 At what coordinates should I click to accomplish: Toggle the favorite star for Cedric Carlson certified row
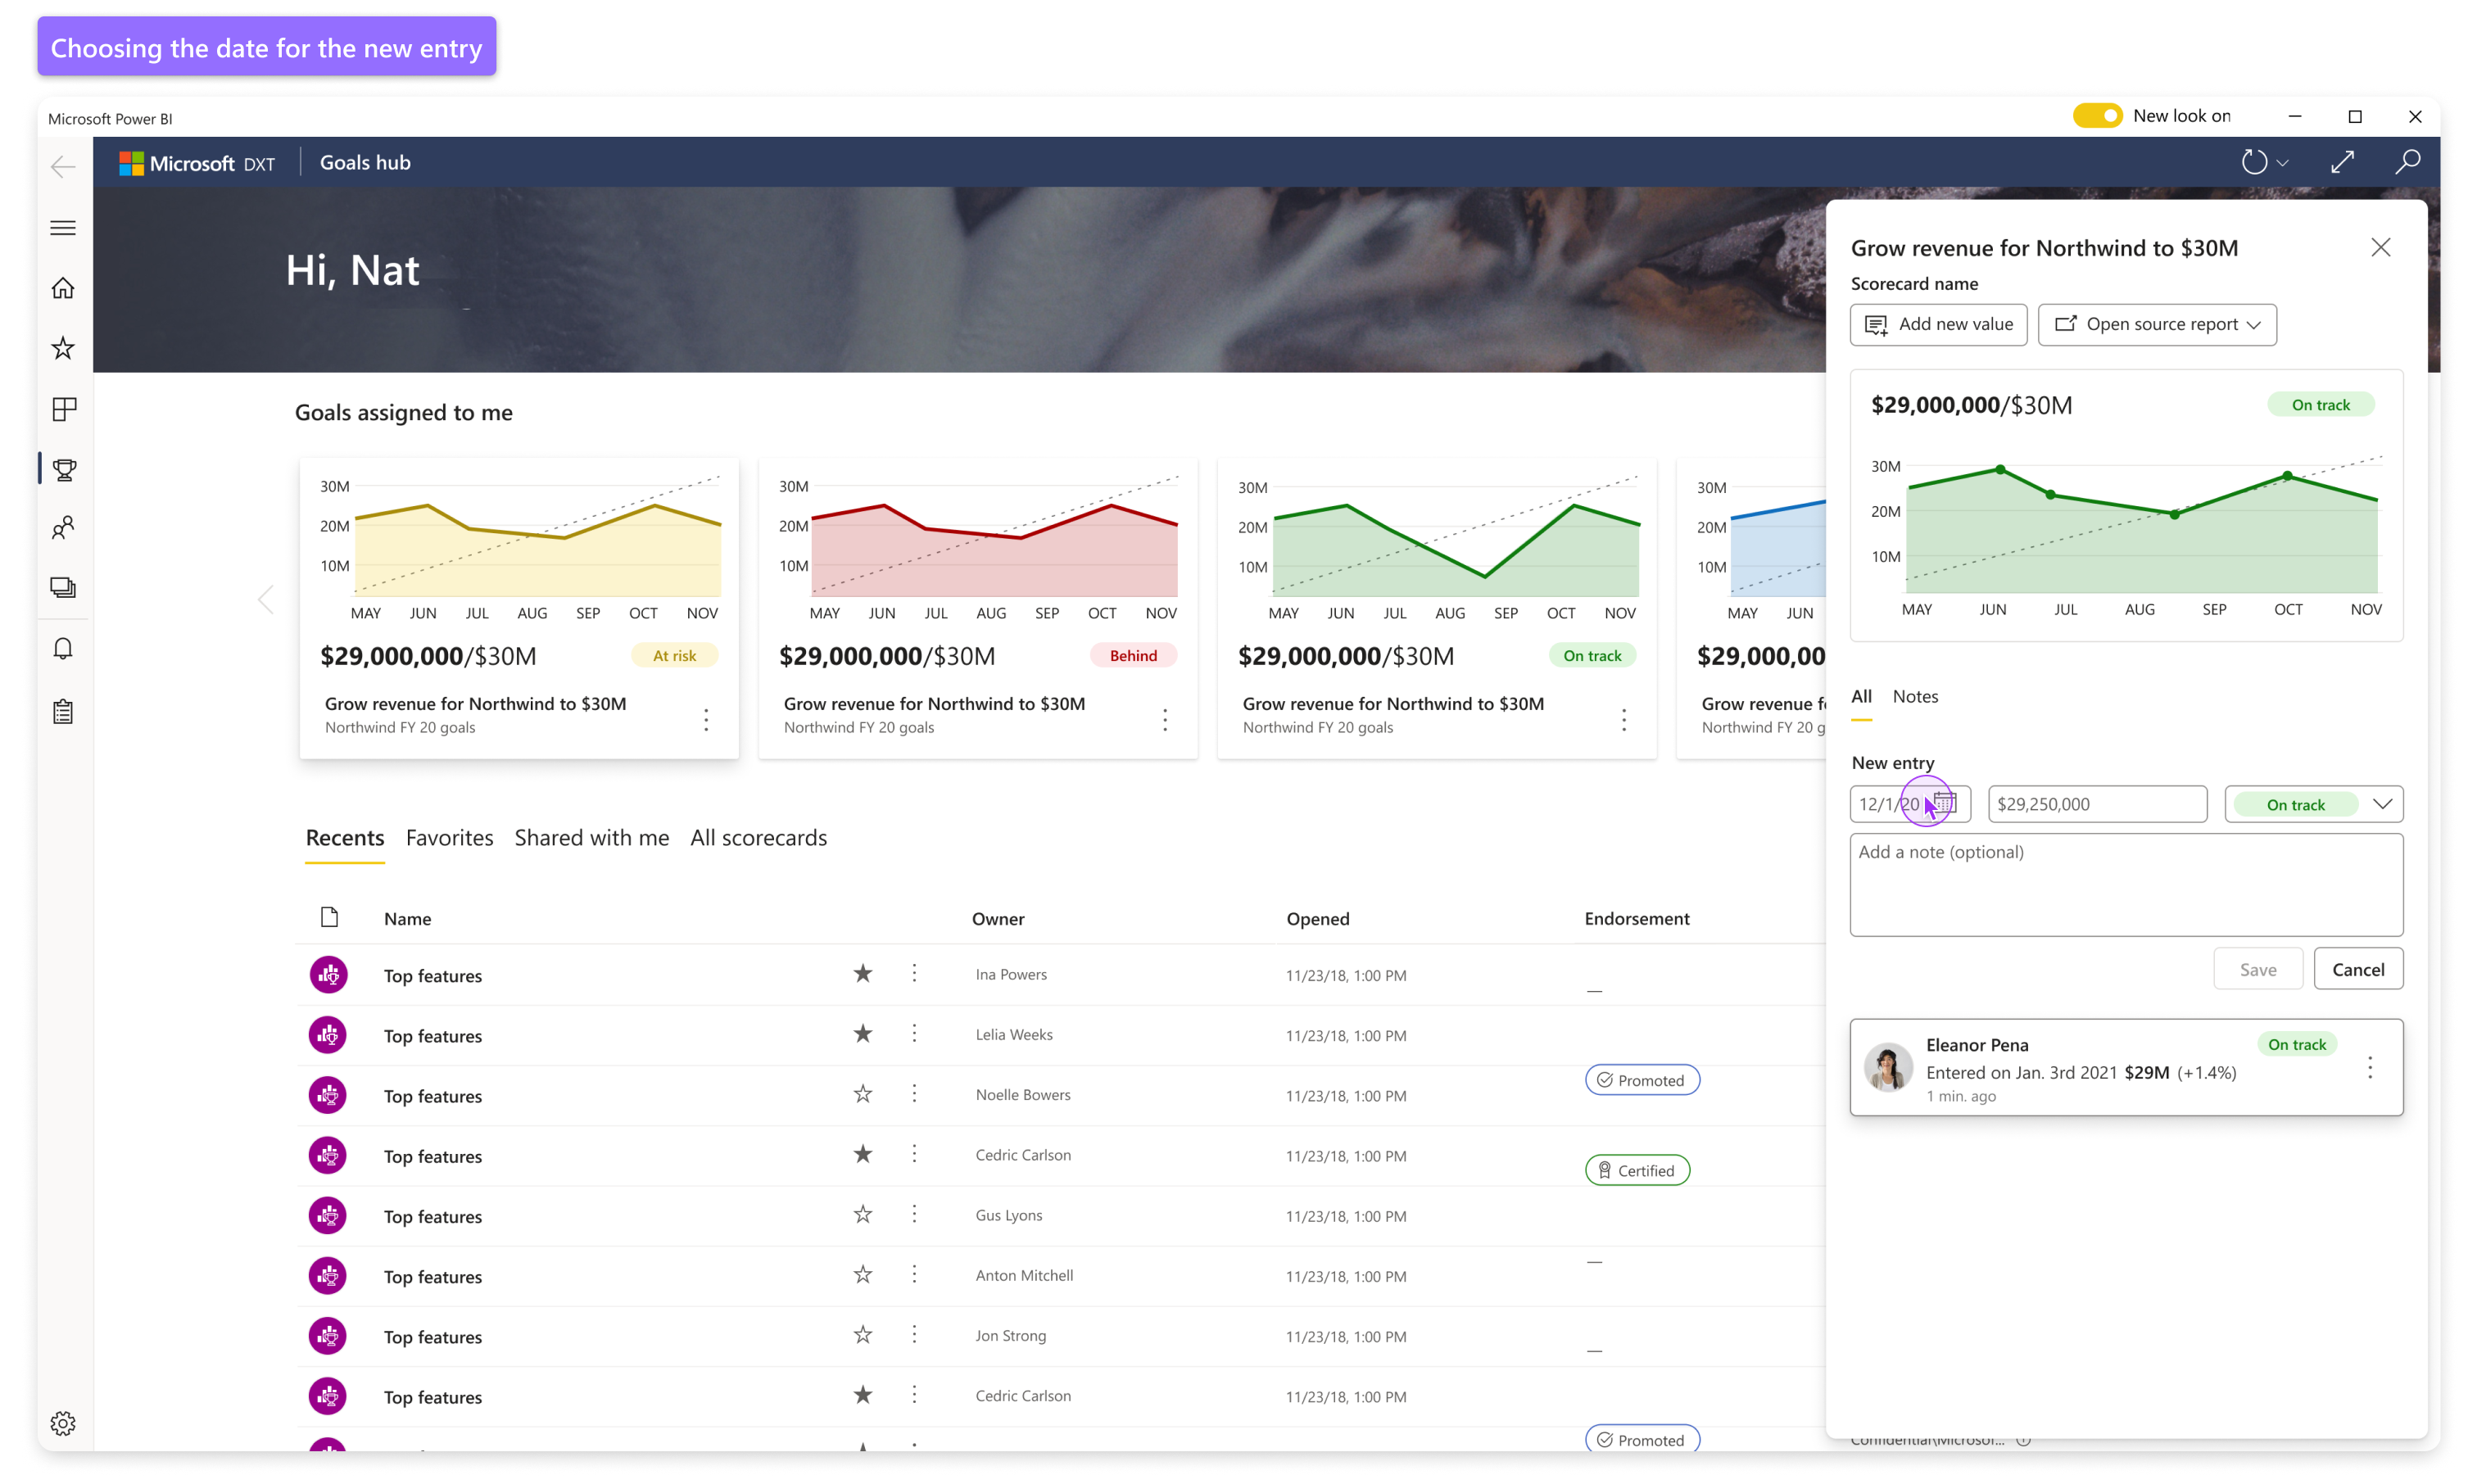point(863,1154)
